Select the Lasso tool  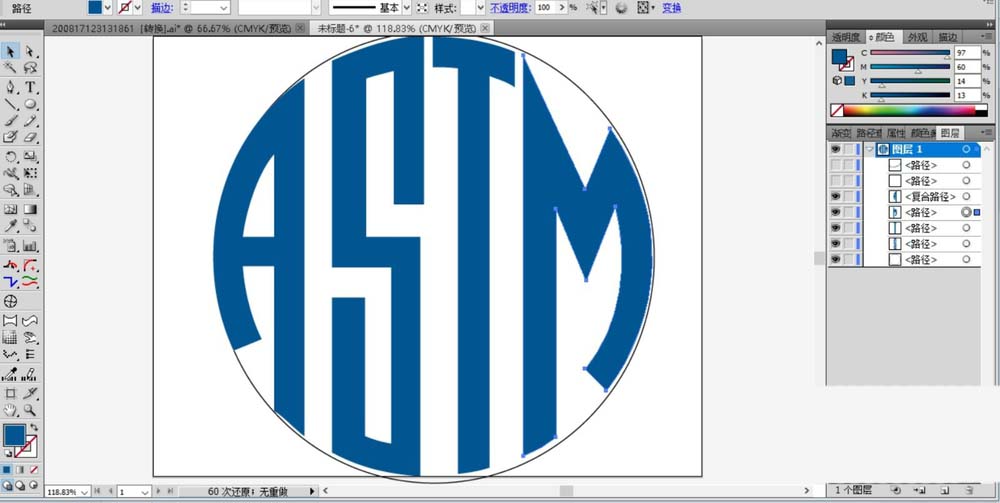tap(30, 68)
